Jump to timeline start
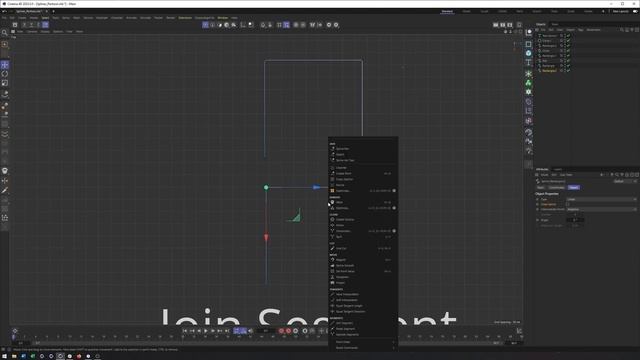 (185, 331)
